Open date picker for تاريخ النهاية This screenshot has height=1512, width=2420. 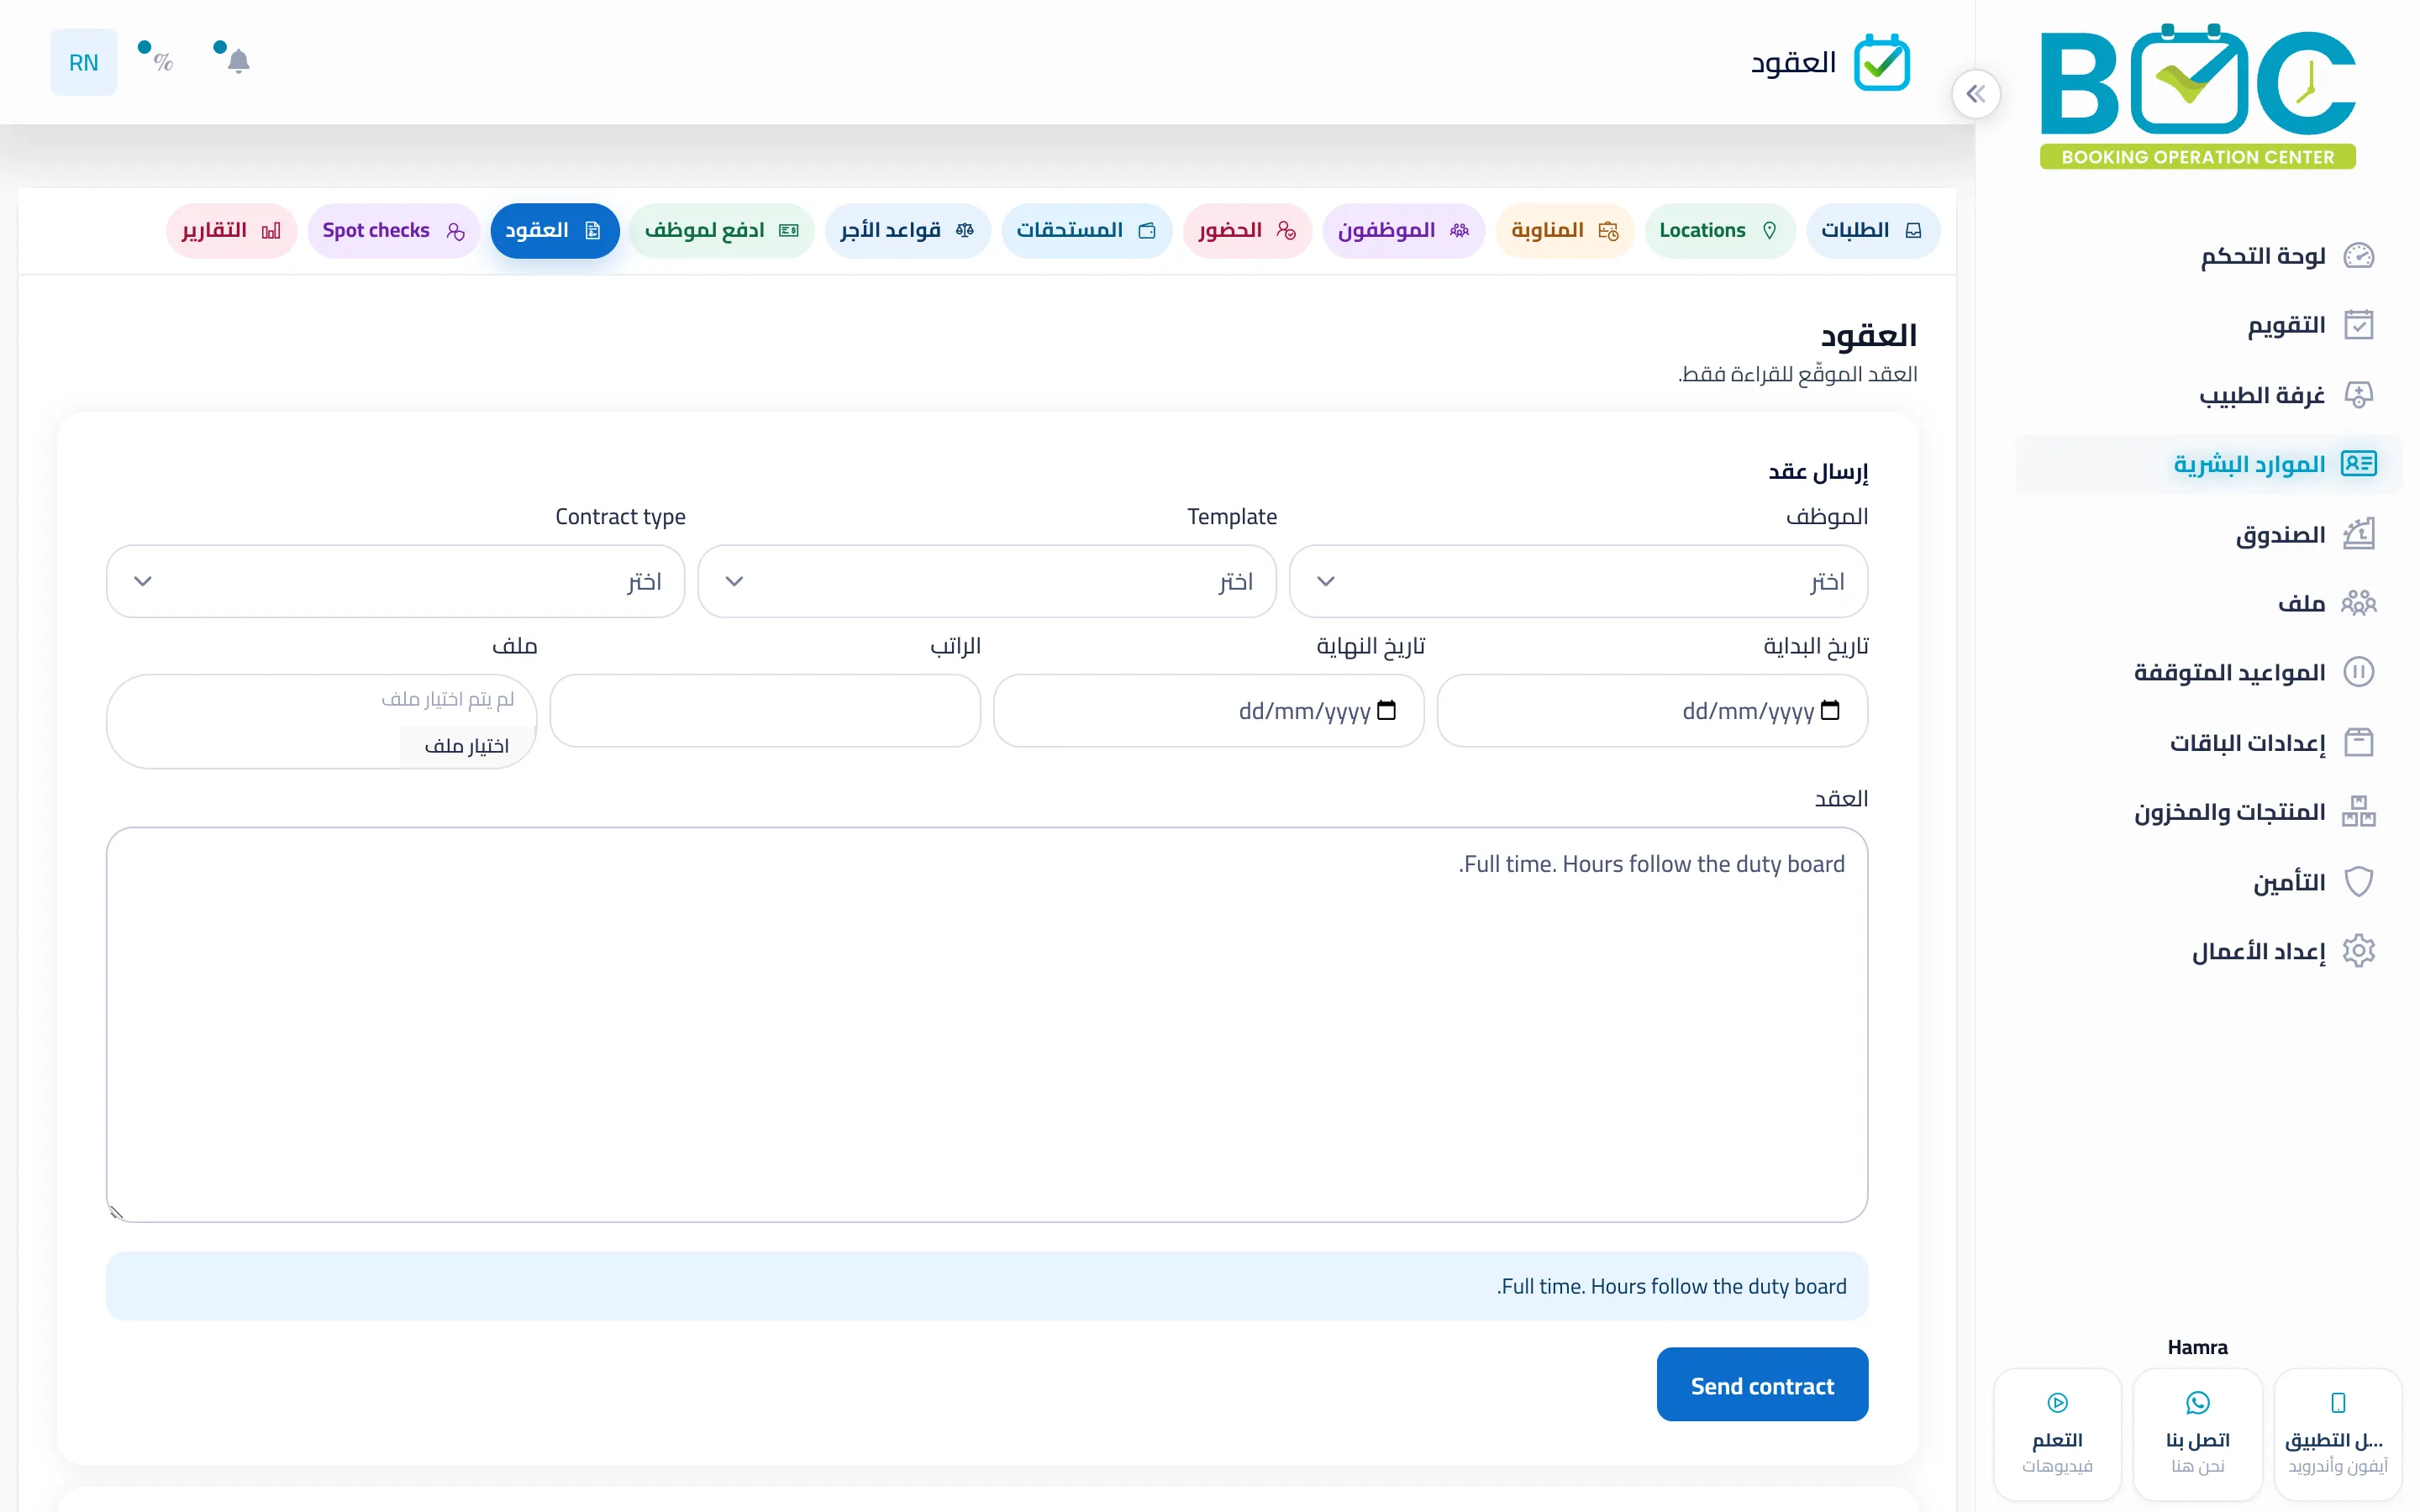(1386, 710)
